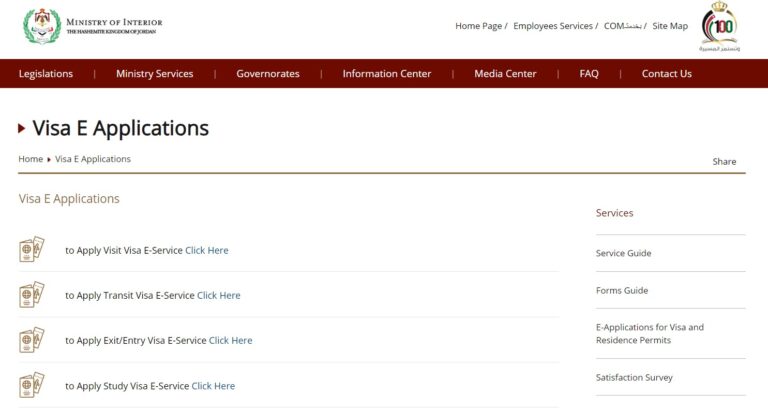Click Click Here for Visit Visa E-Service

[x=207, y=251]
